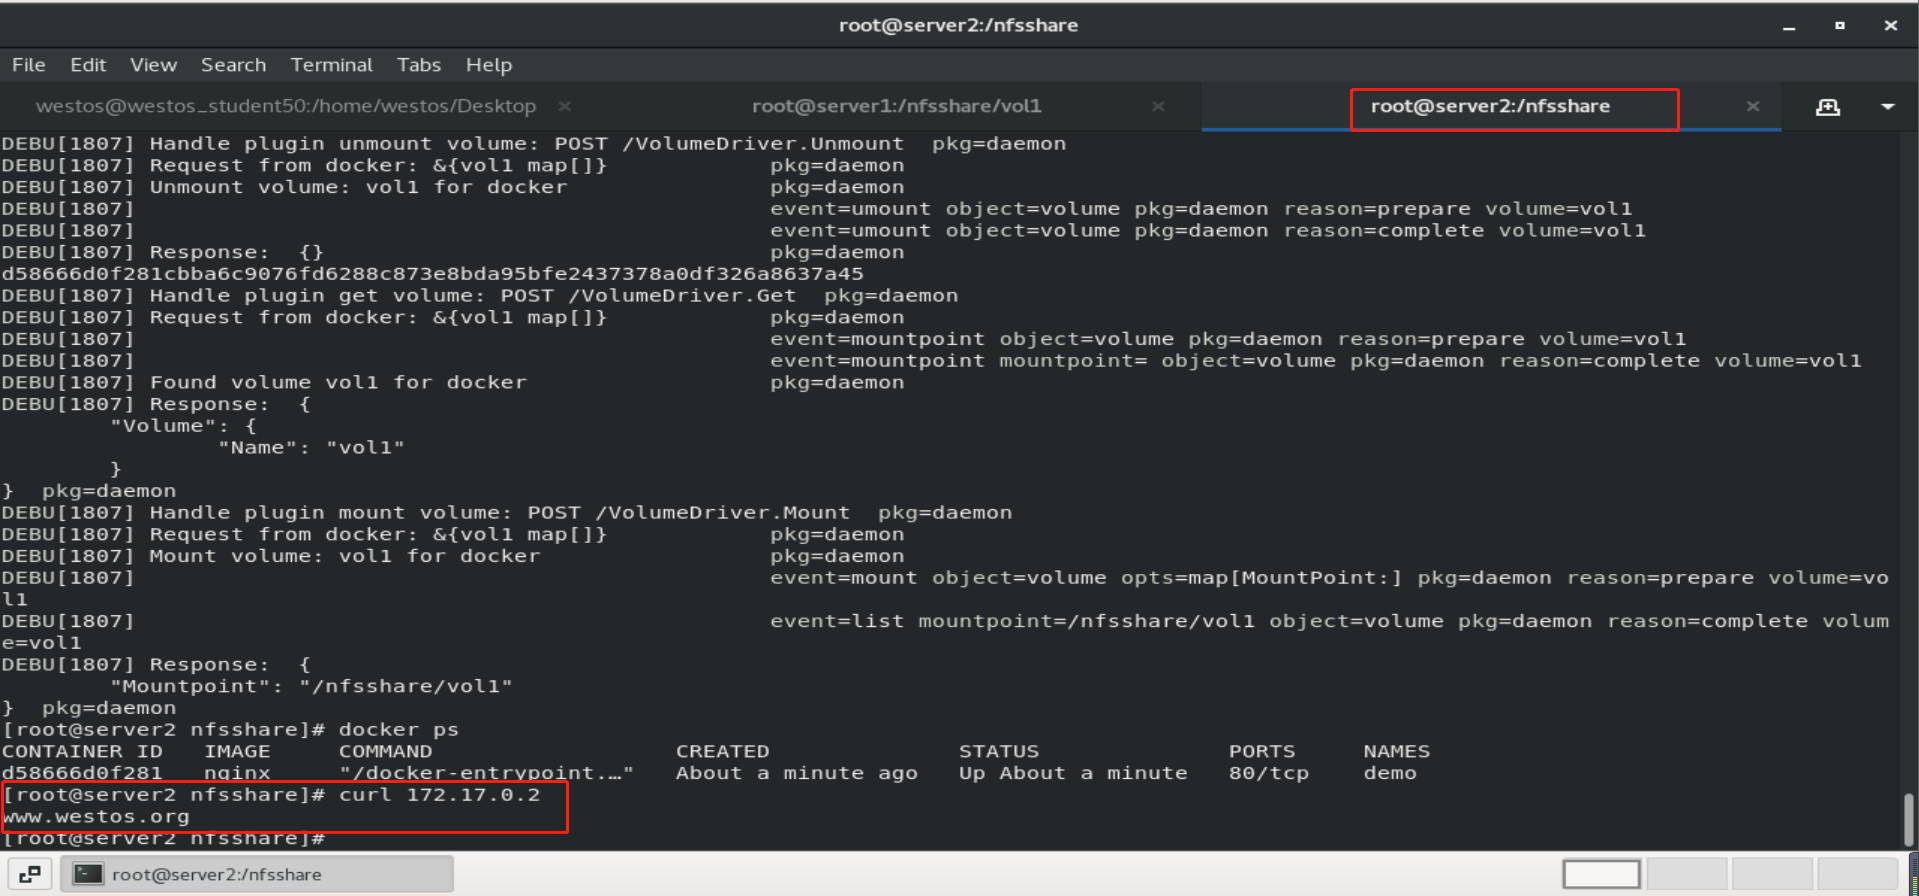Click the new terminal tab icon

[x=1828, y=107]
